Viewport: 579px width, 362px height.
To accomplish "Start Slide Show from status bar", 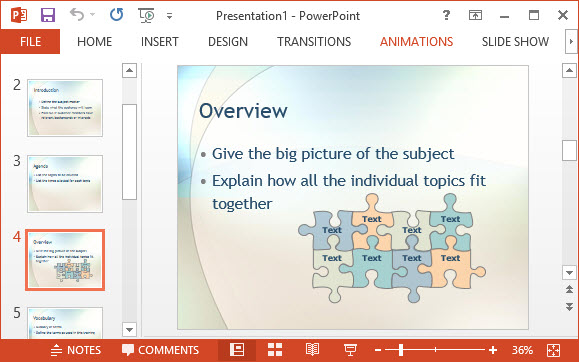I will pyautogui.click(x=350, y=349).
